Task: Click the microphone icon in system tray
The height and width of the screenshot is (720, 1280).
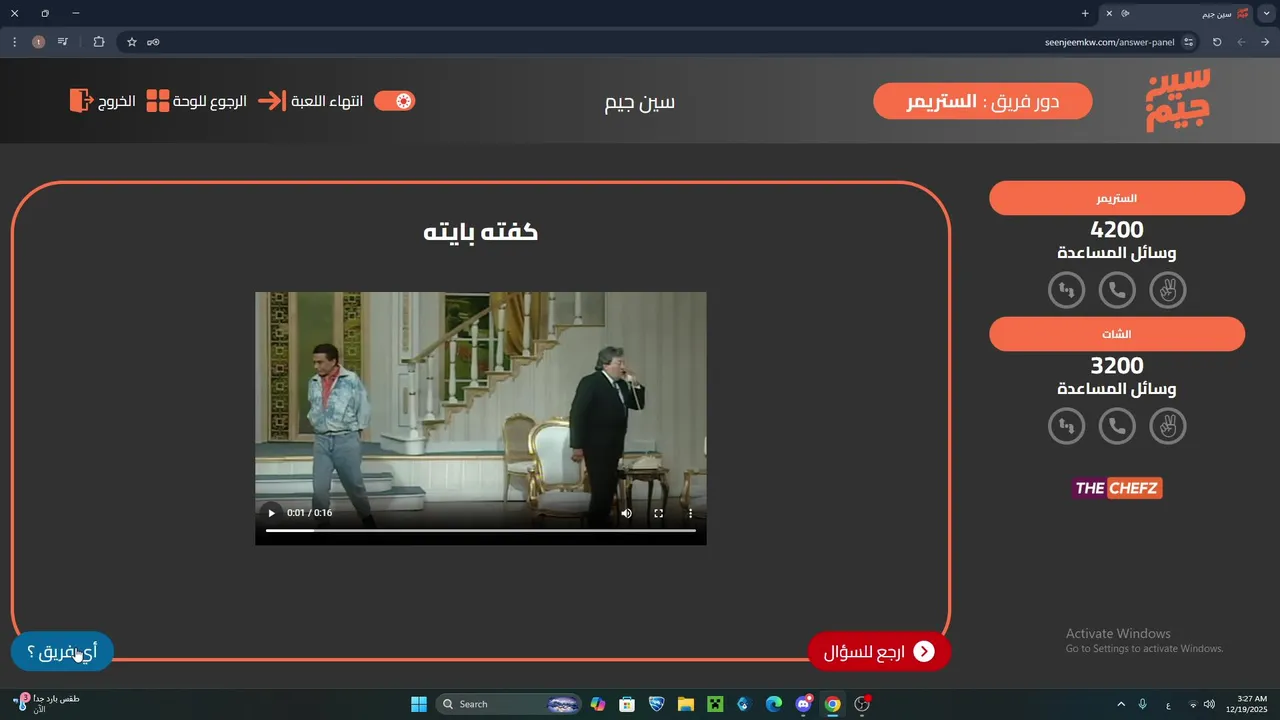Action: pos(1143,704)
